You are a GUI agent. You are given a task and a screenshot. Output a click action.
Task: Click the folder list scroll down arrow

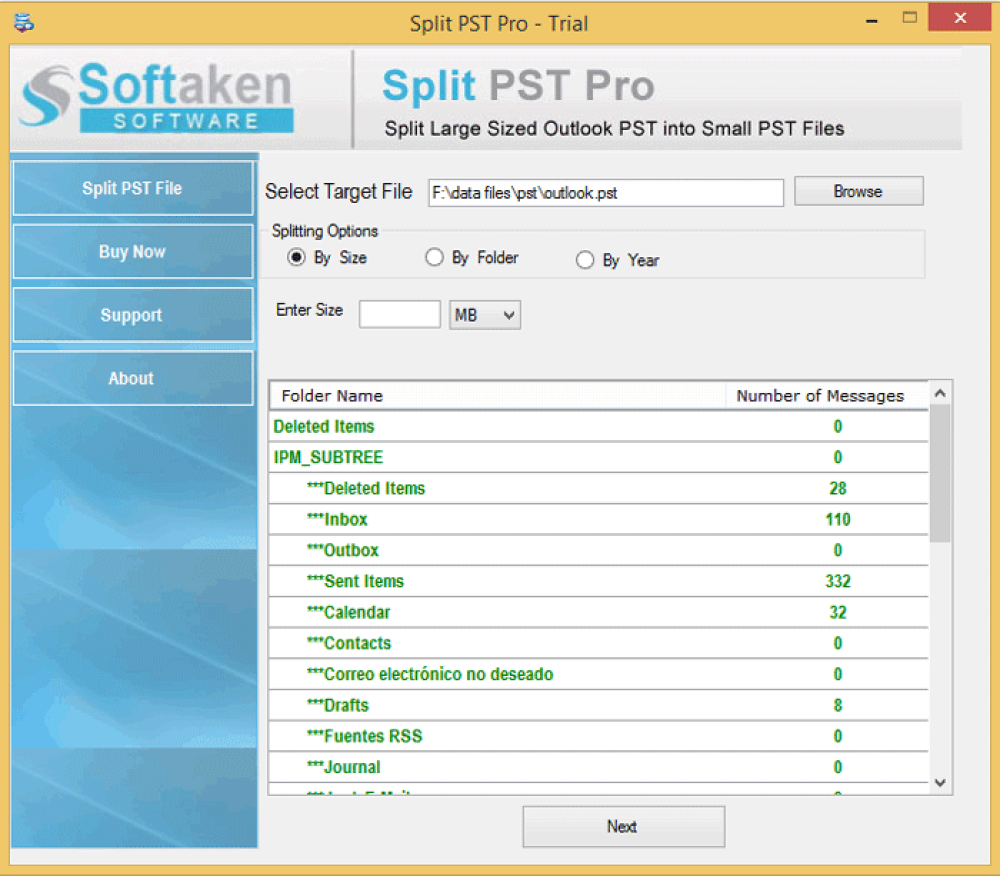(940, 782)
